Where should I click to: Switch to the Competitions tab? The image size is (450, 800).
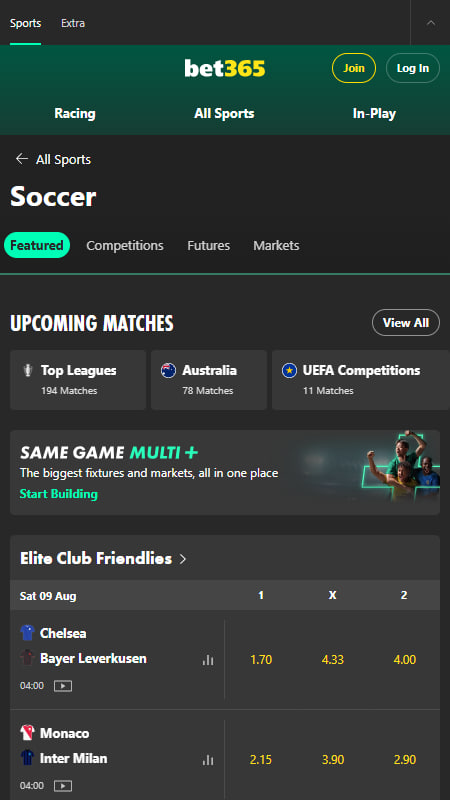pos(125,245)
